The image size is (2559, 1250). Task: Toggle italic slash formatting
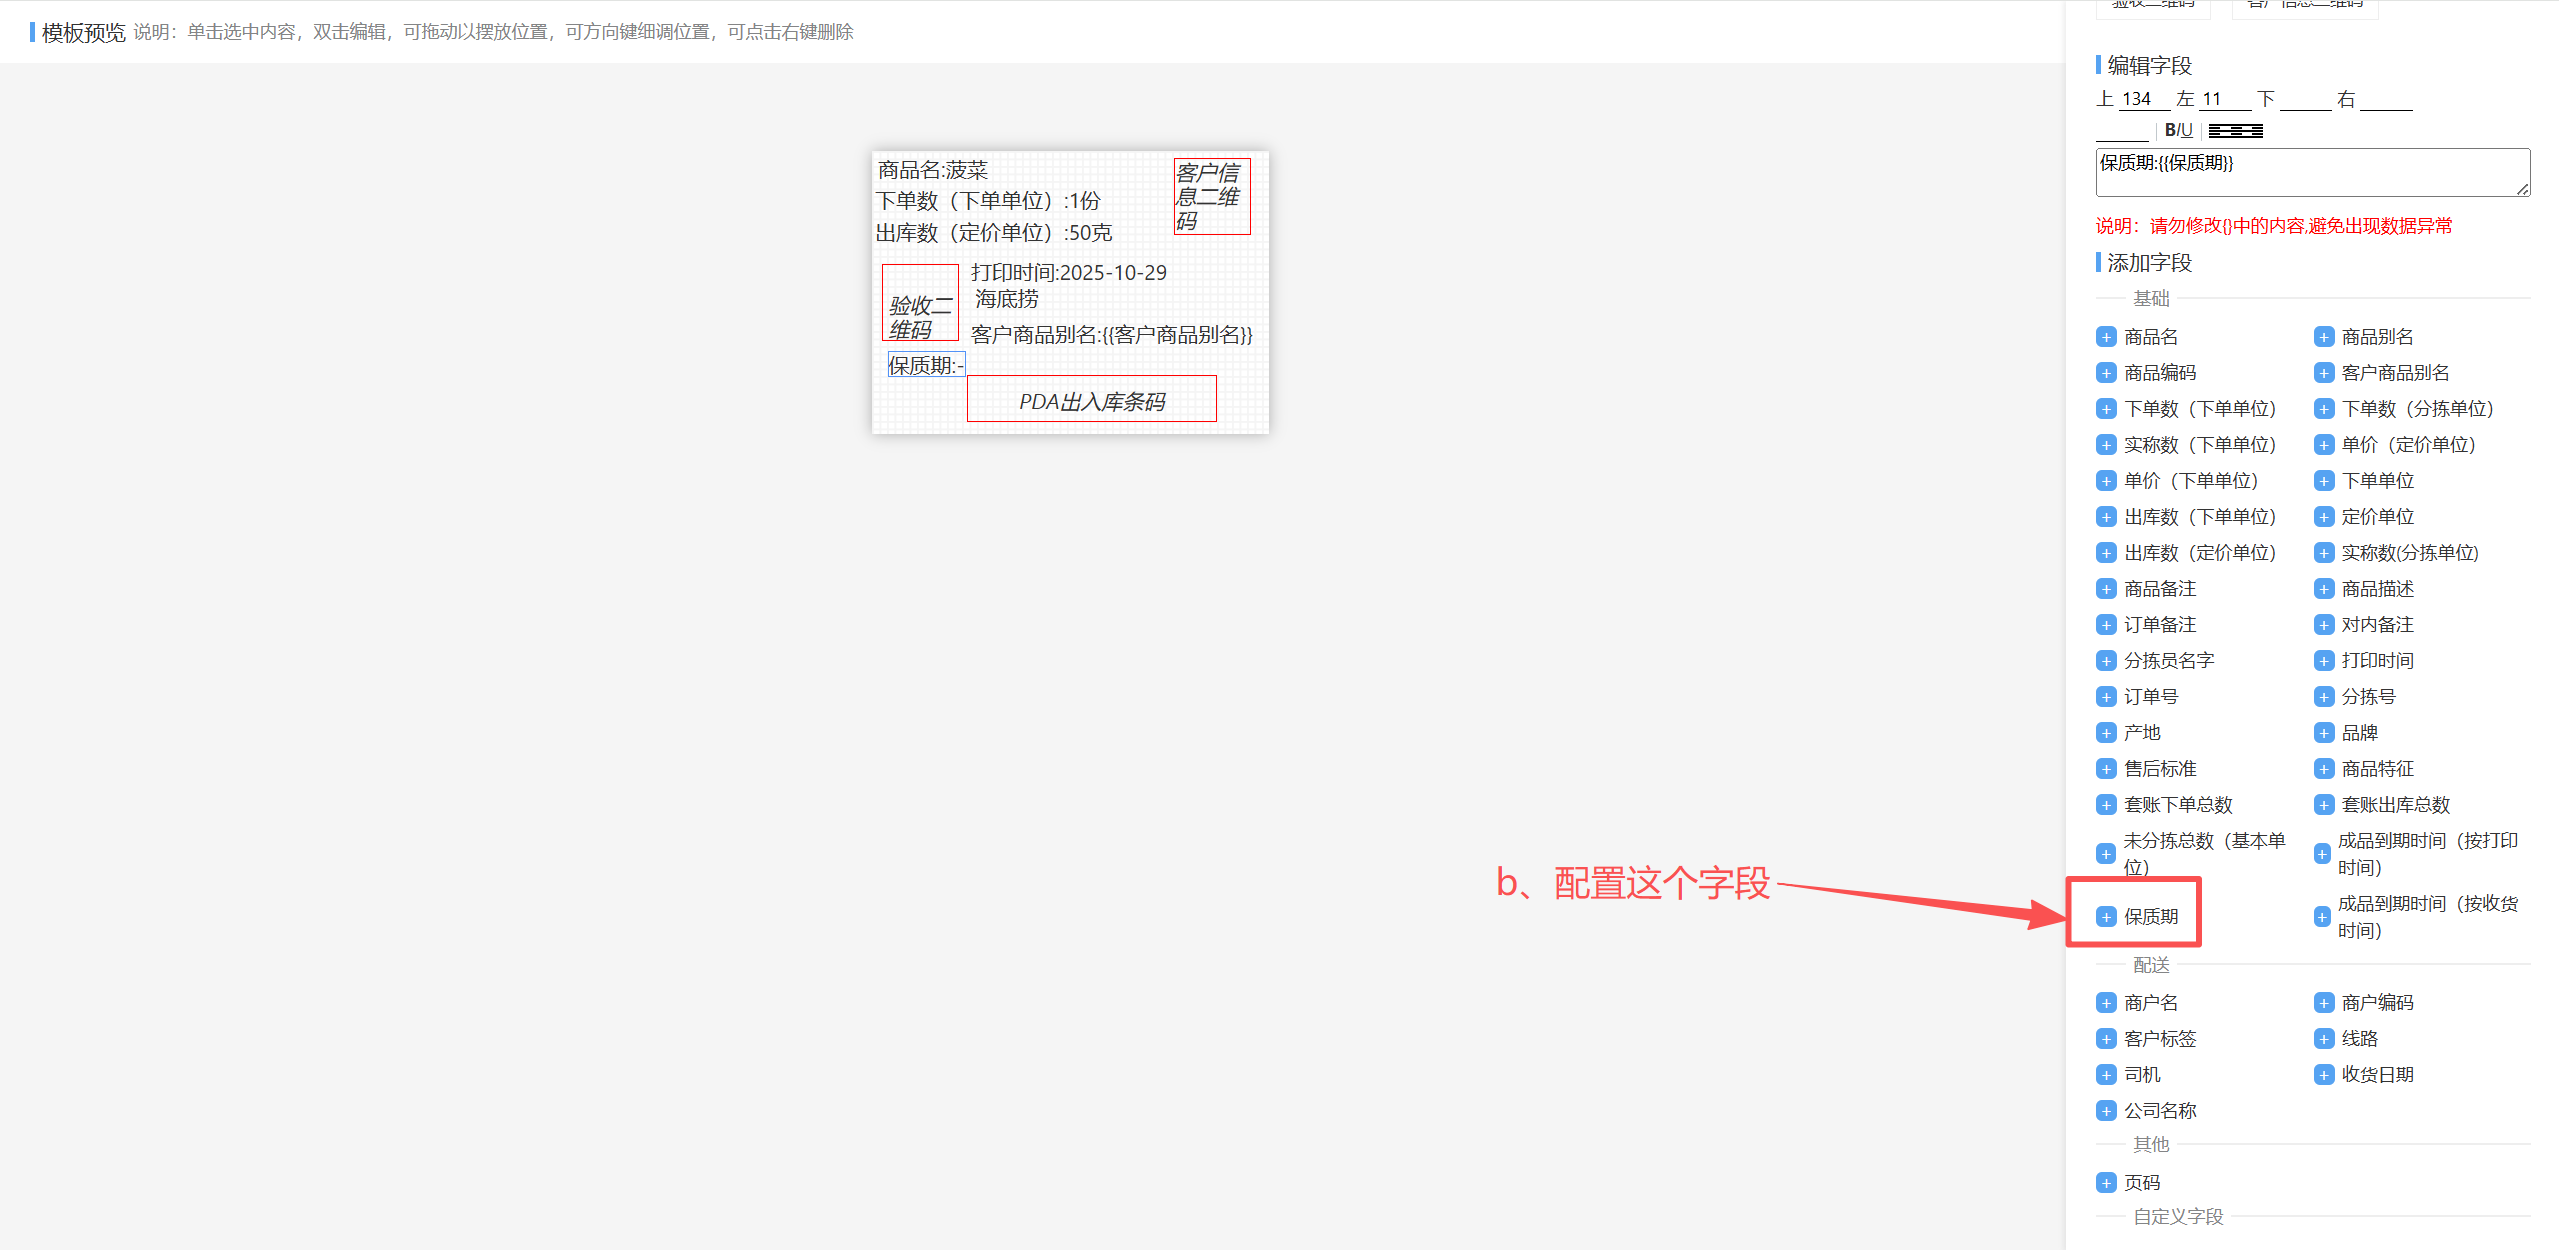tap(2178, 130)
